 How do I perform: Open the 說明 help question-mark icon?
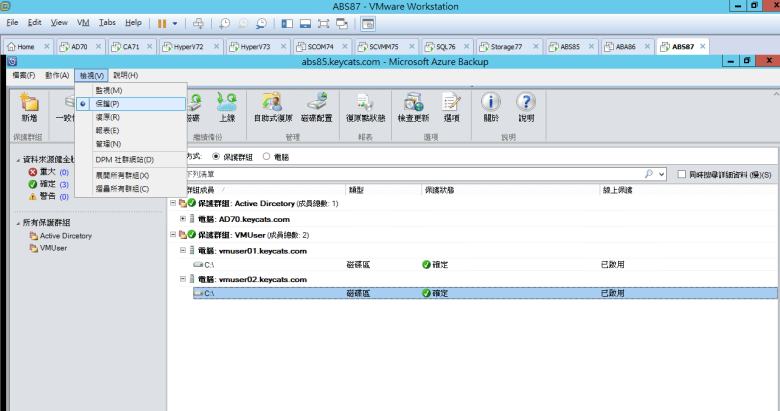coord(526,106)
